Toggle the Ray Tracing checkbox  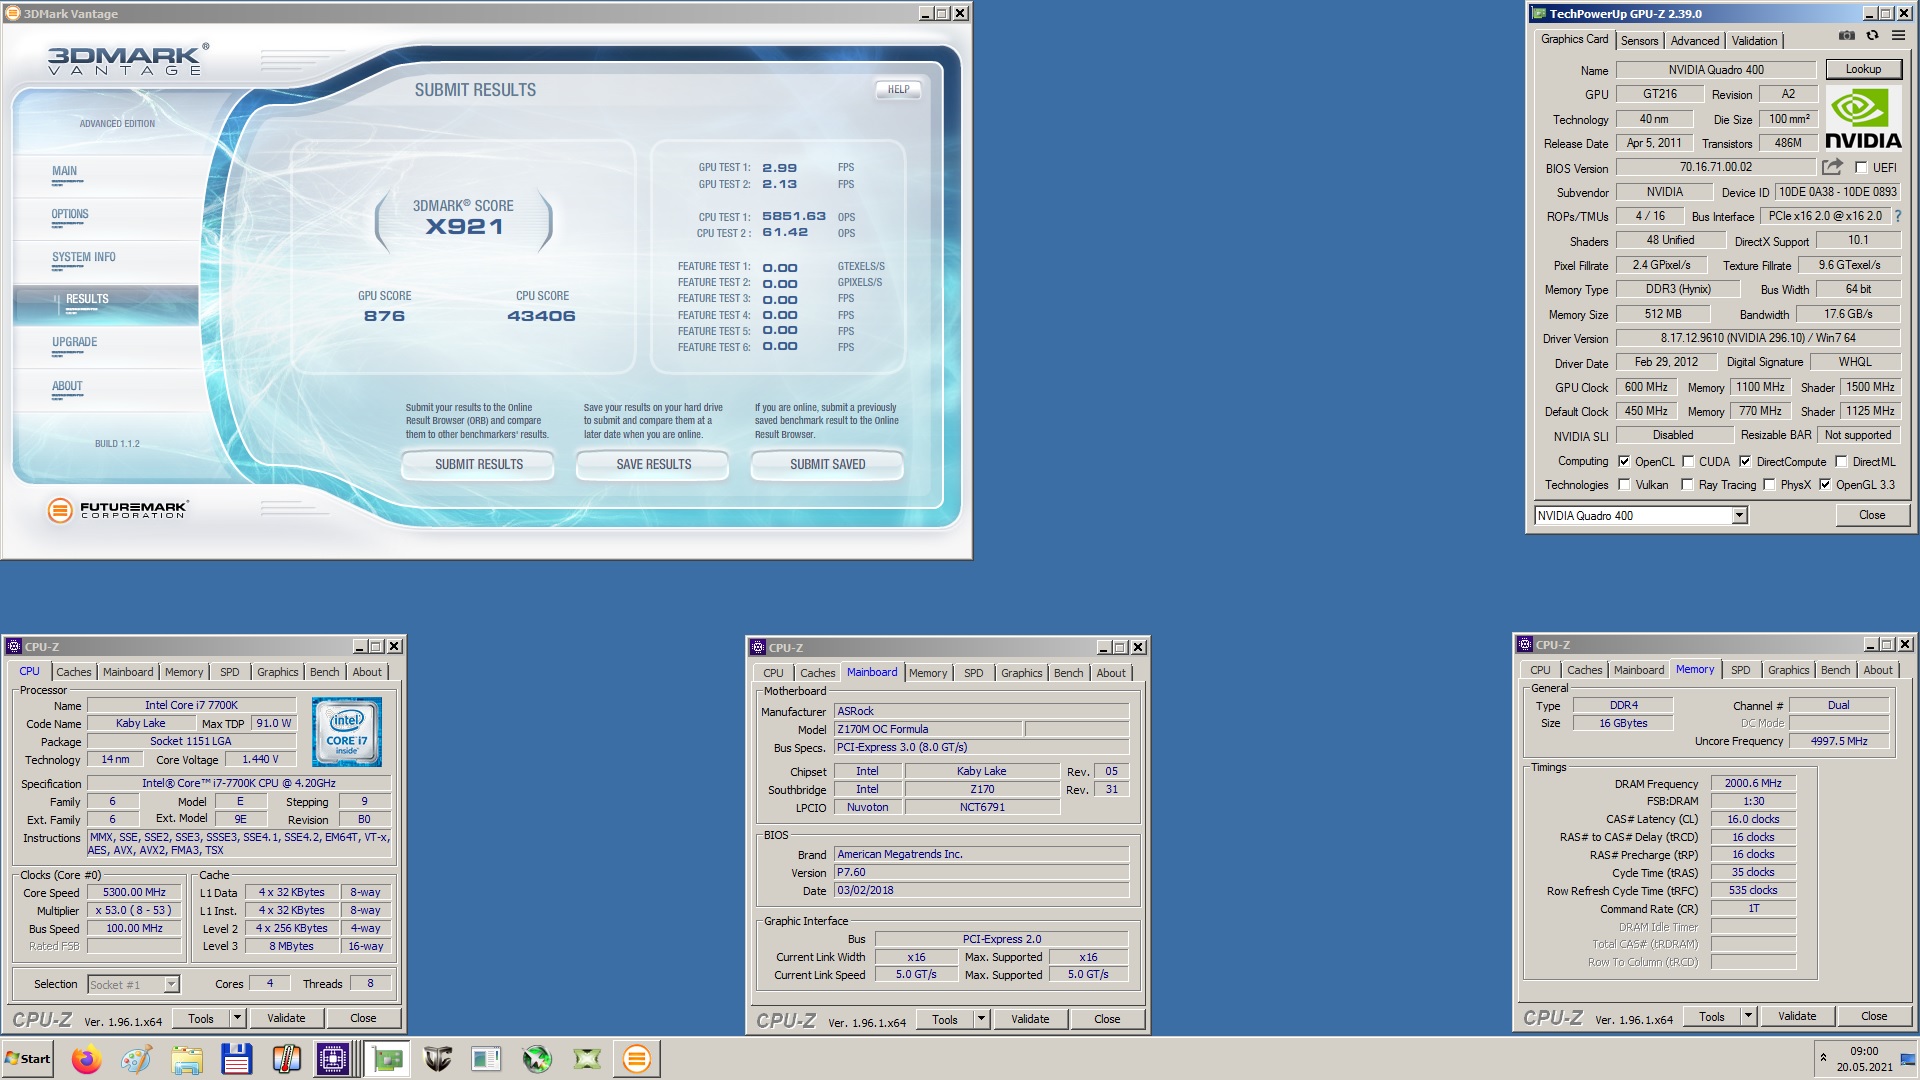point(1688,485)
